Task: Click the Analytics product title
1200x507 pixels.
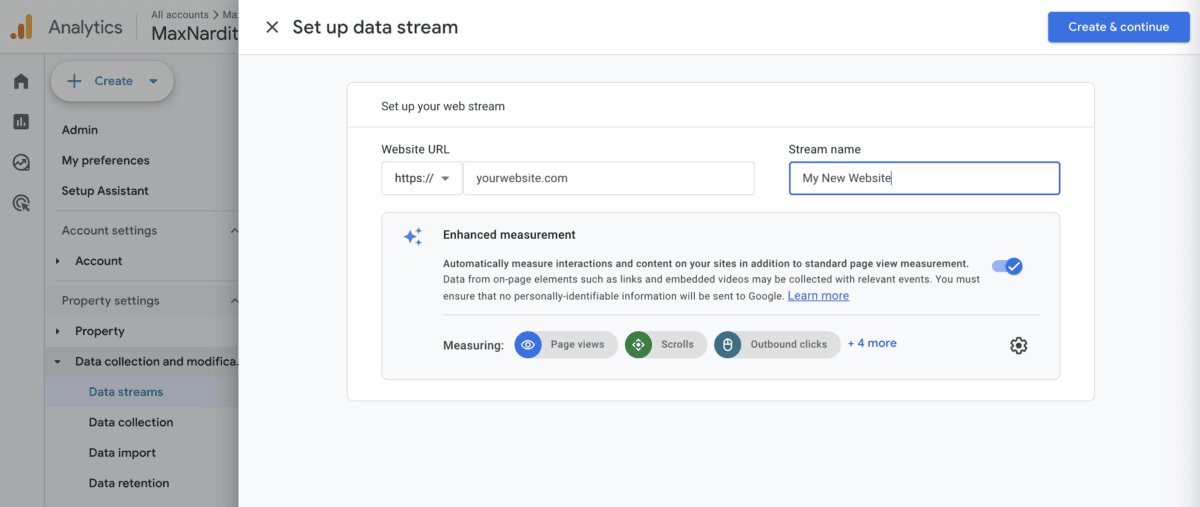Action: [85, 27]
